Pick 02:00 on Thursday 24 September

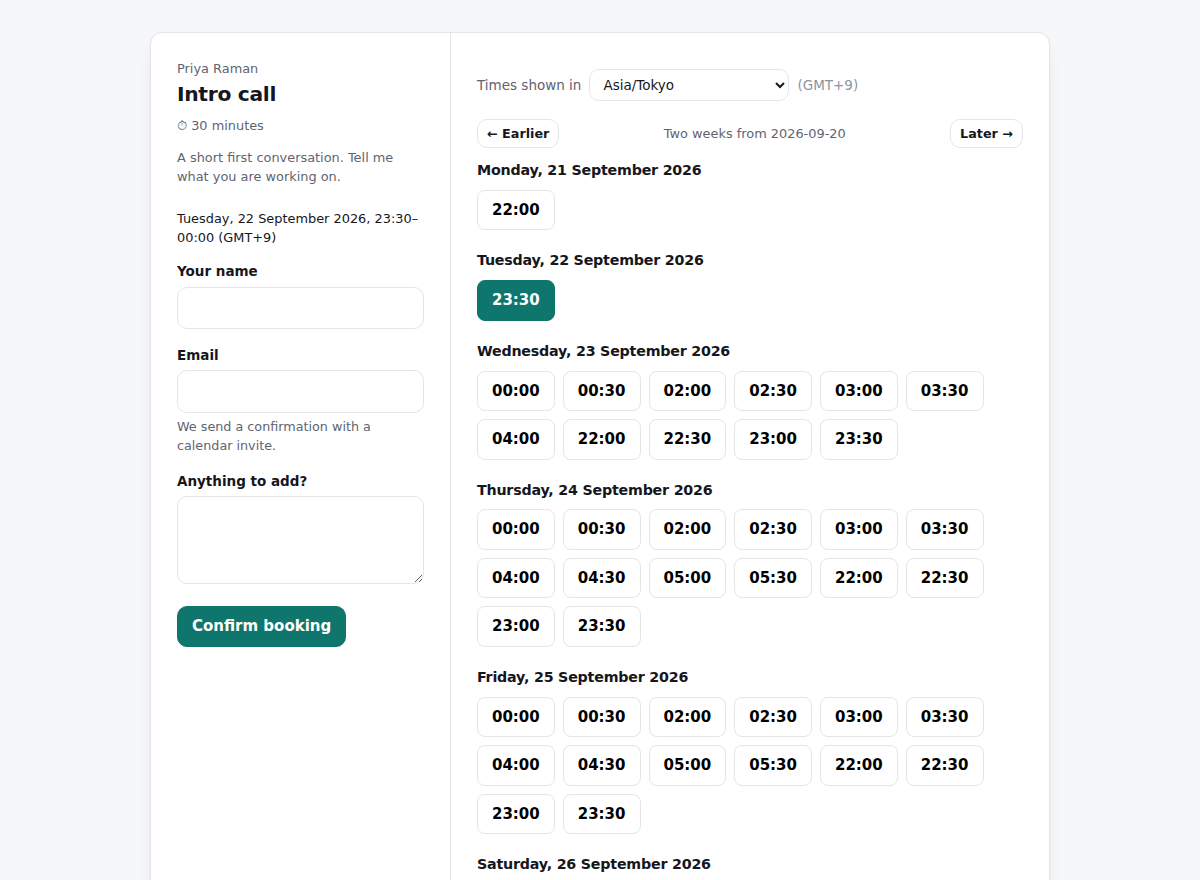click(x=688, y=529)
